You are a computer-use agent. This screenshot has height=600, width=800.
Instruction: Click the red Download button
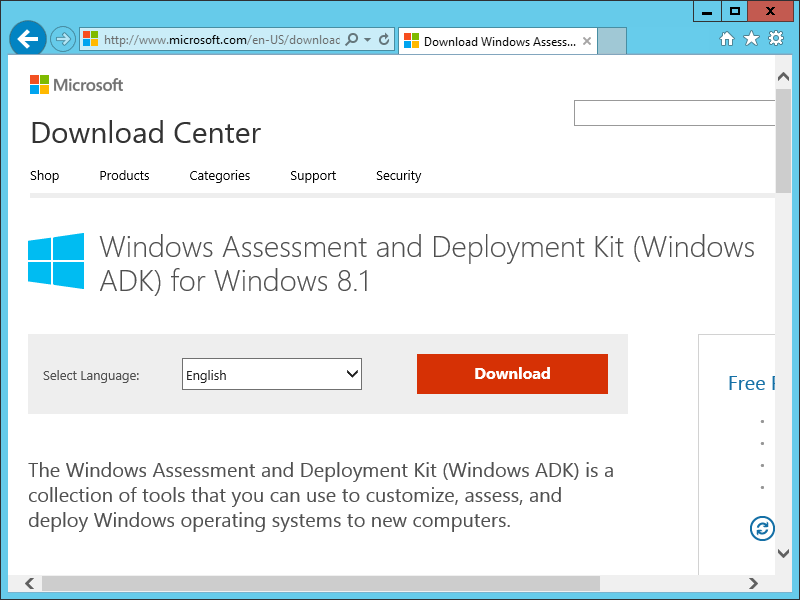tap(512, 374)
